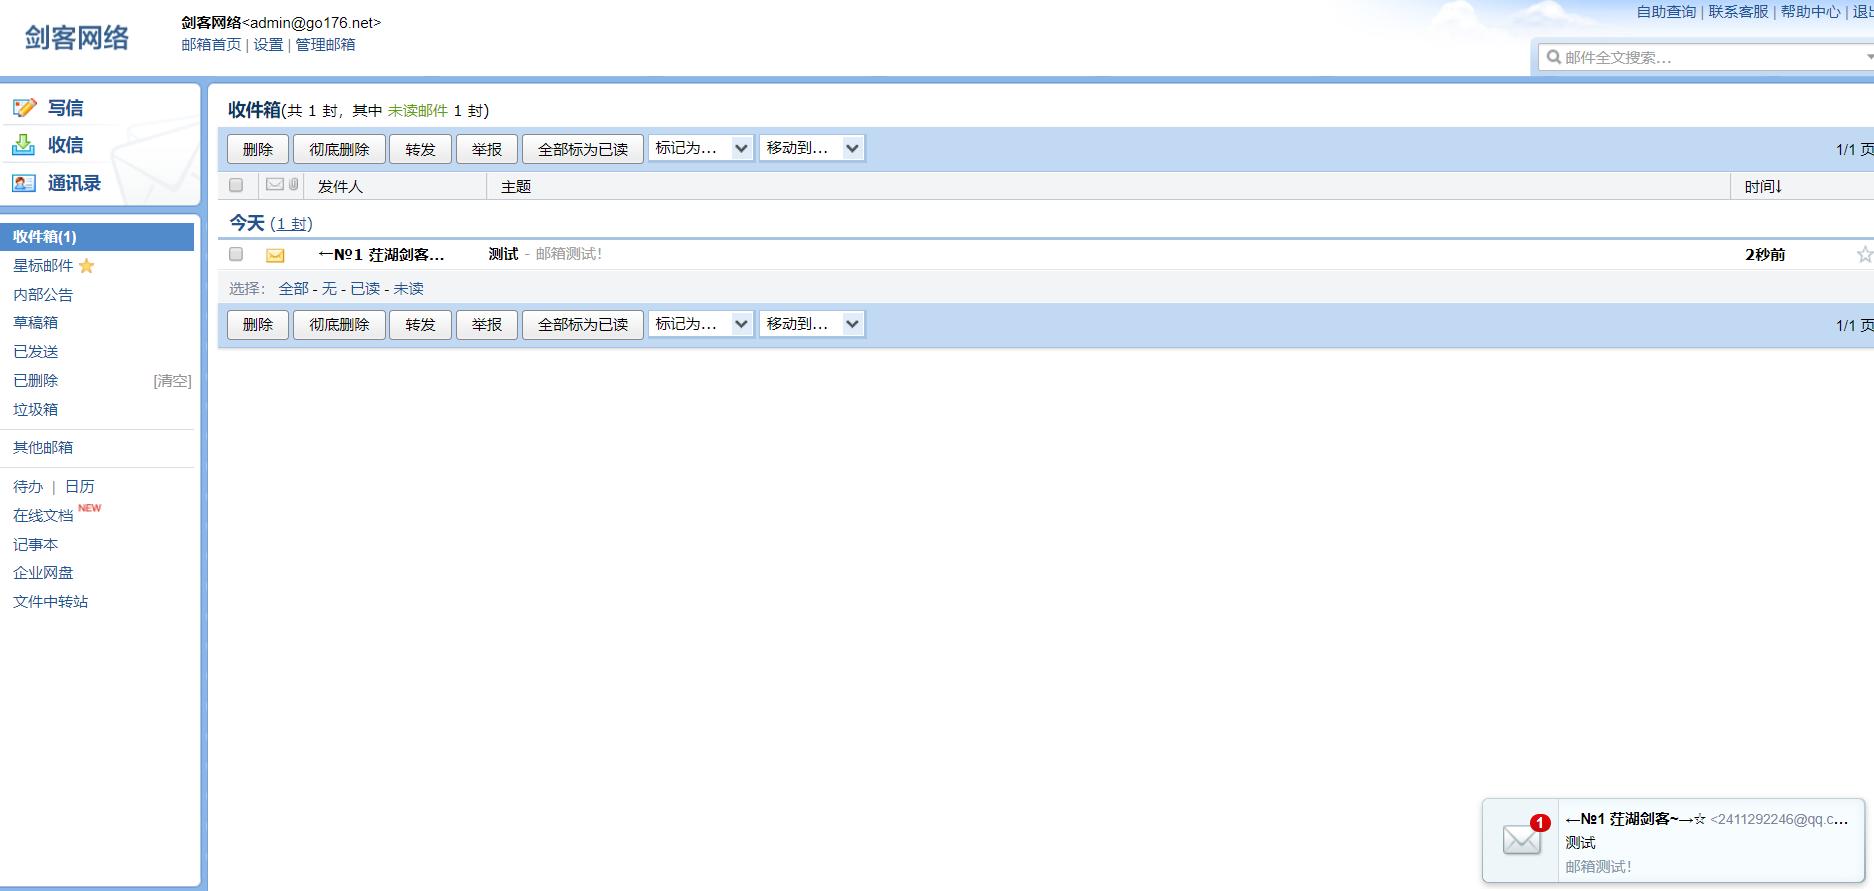The height and width of the screenshot is (891, 1874).
Task: Star the 测试 email
Action: tap(1864, 255)
